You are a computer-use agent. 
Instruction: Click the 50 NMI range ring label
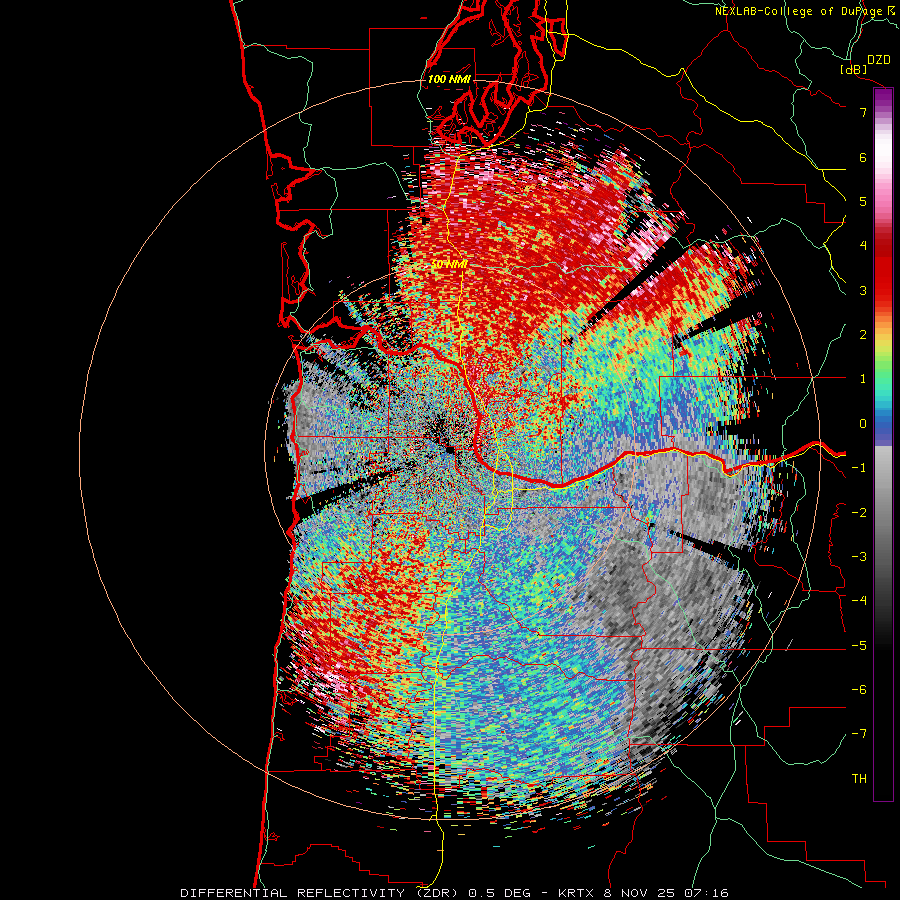tap(449, 264)
